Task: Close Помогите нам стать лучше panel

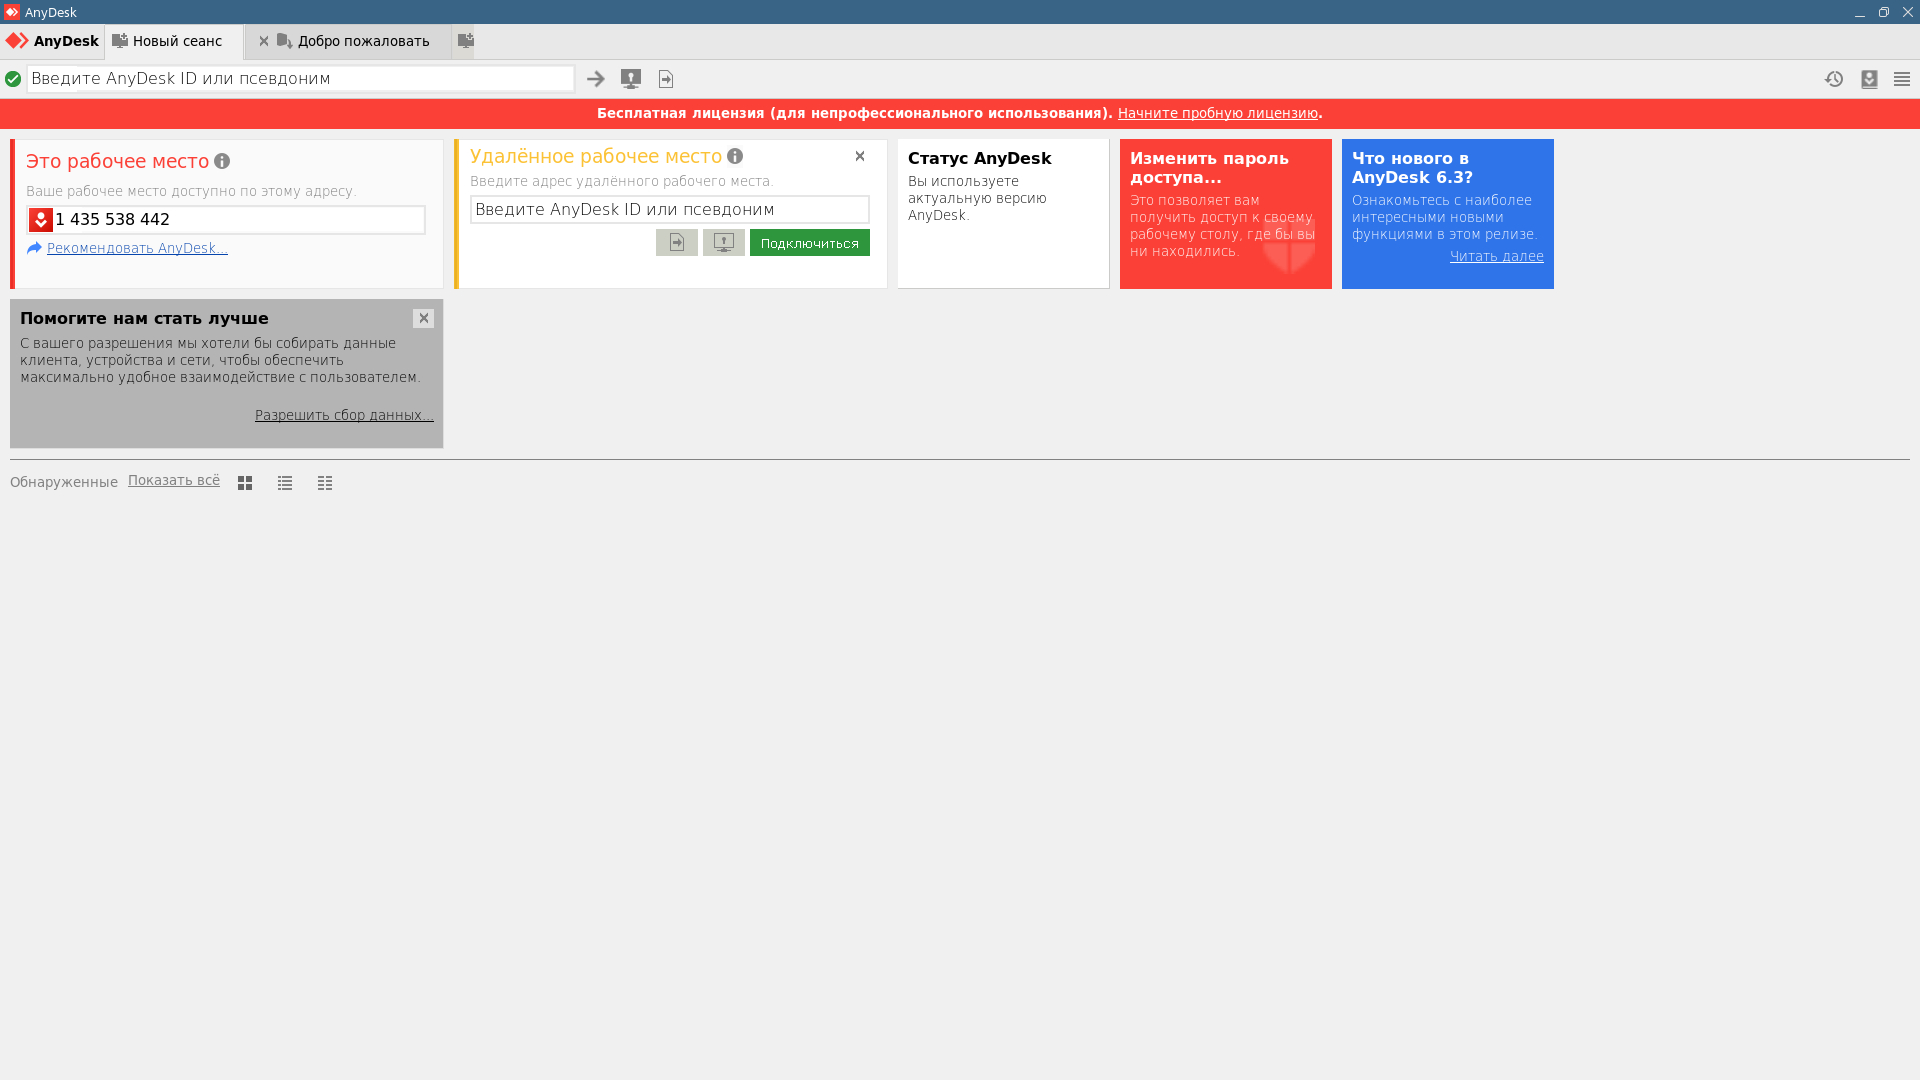Action: 424,319
